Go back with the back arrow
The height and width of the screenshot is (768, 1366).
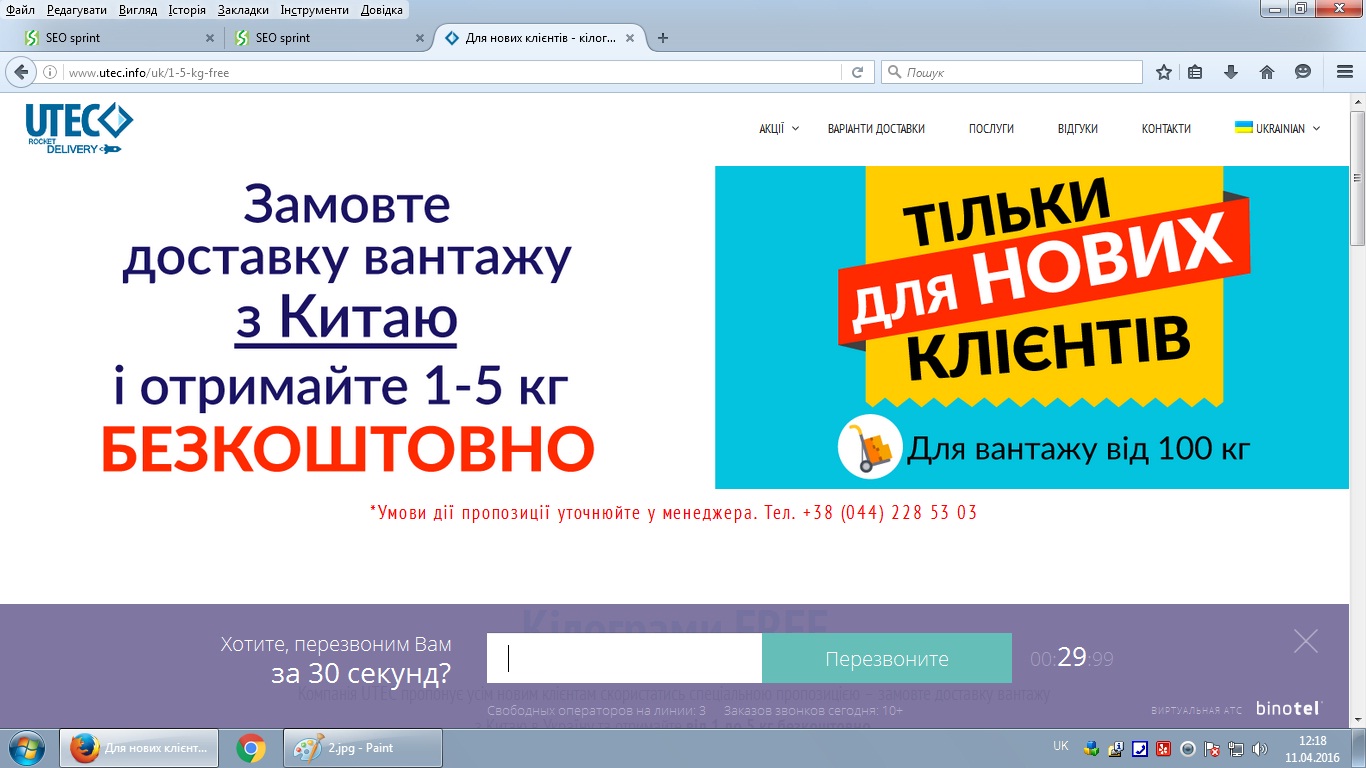pyautogui.click(x=20, y=72)
